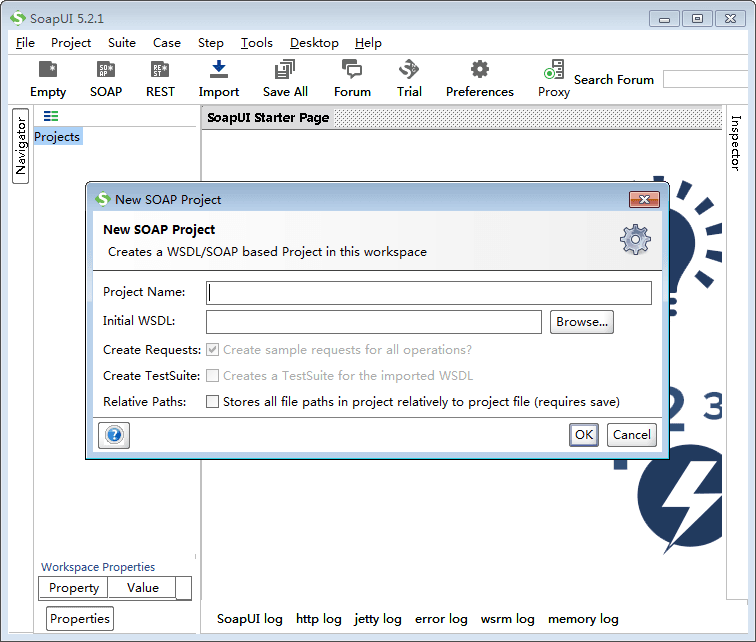Click the Import toolbar icon

pos(219,70)
